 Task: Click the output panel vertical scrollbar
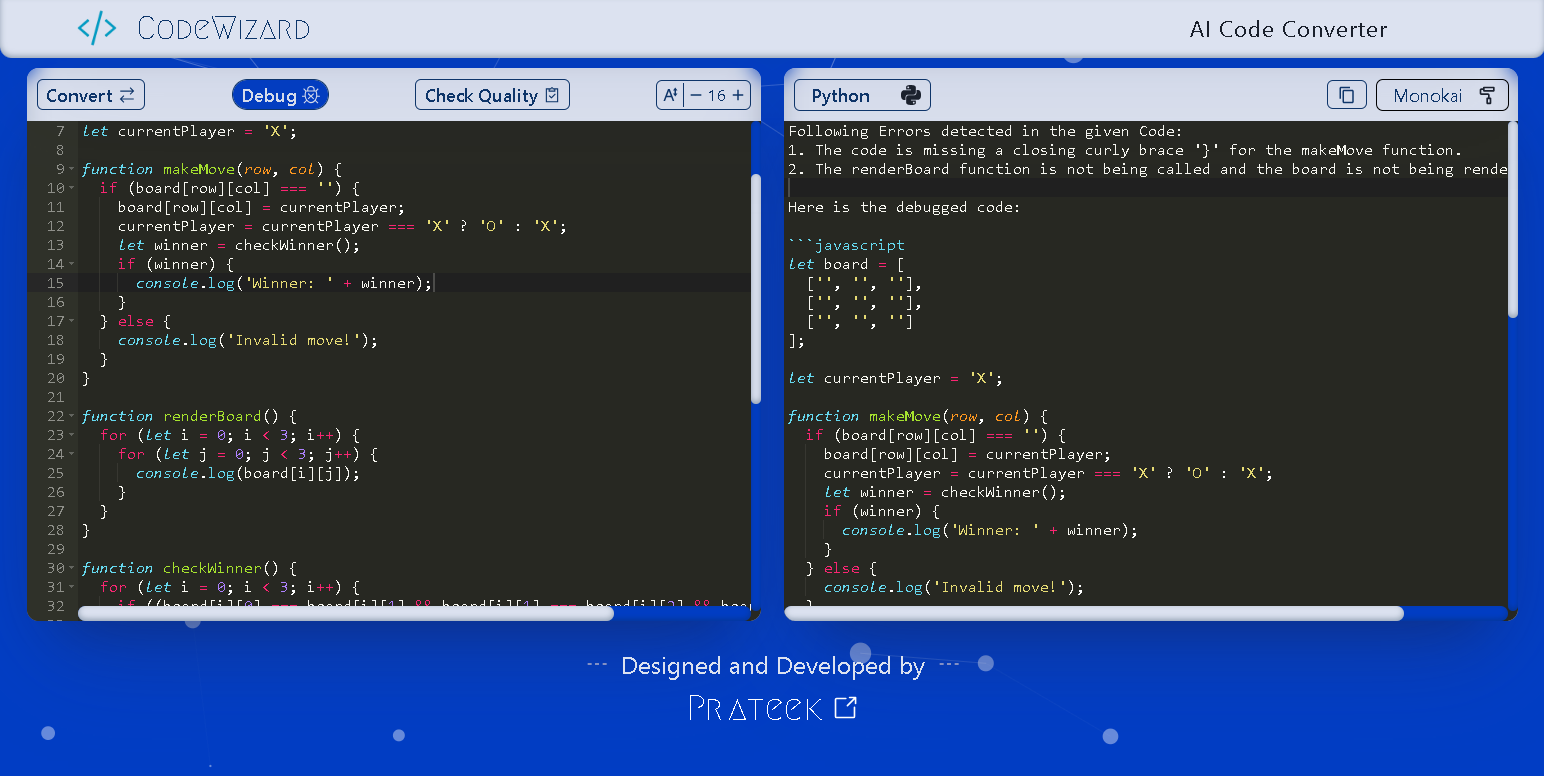coord(1512,220)
